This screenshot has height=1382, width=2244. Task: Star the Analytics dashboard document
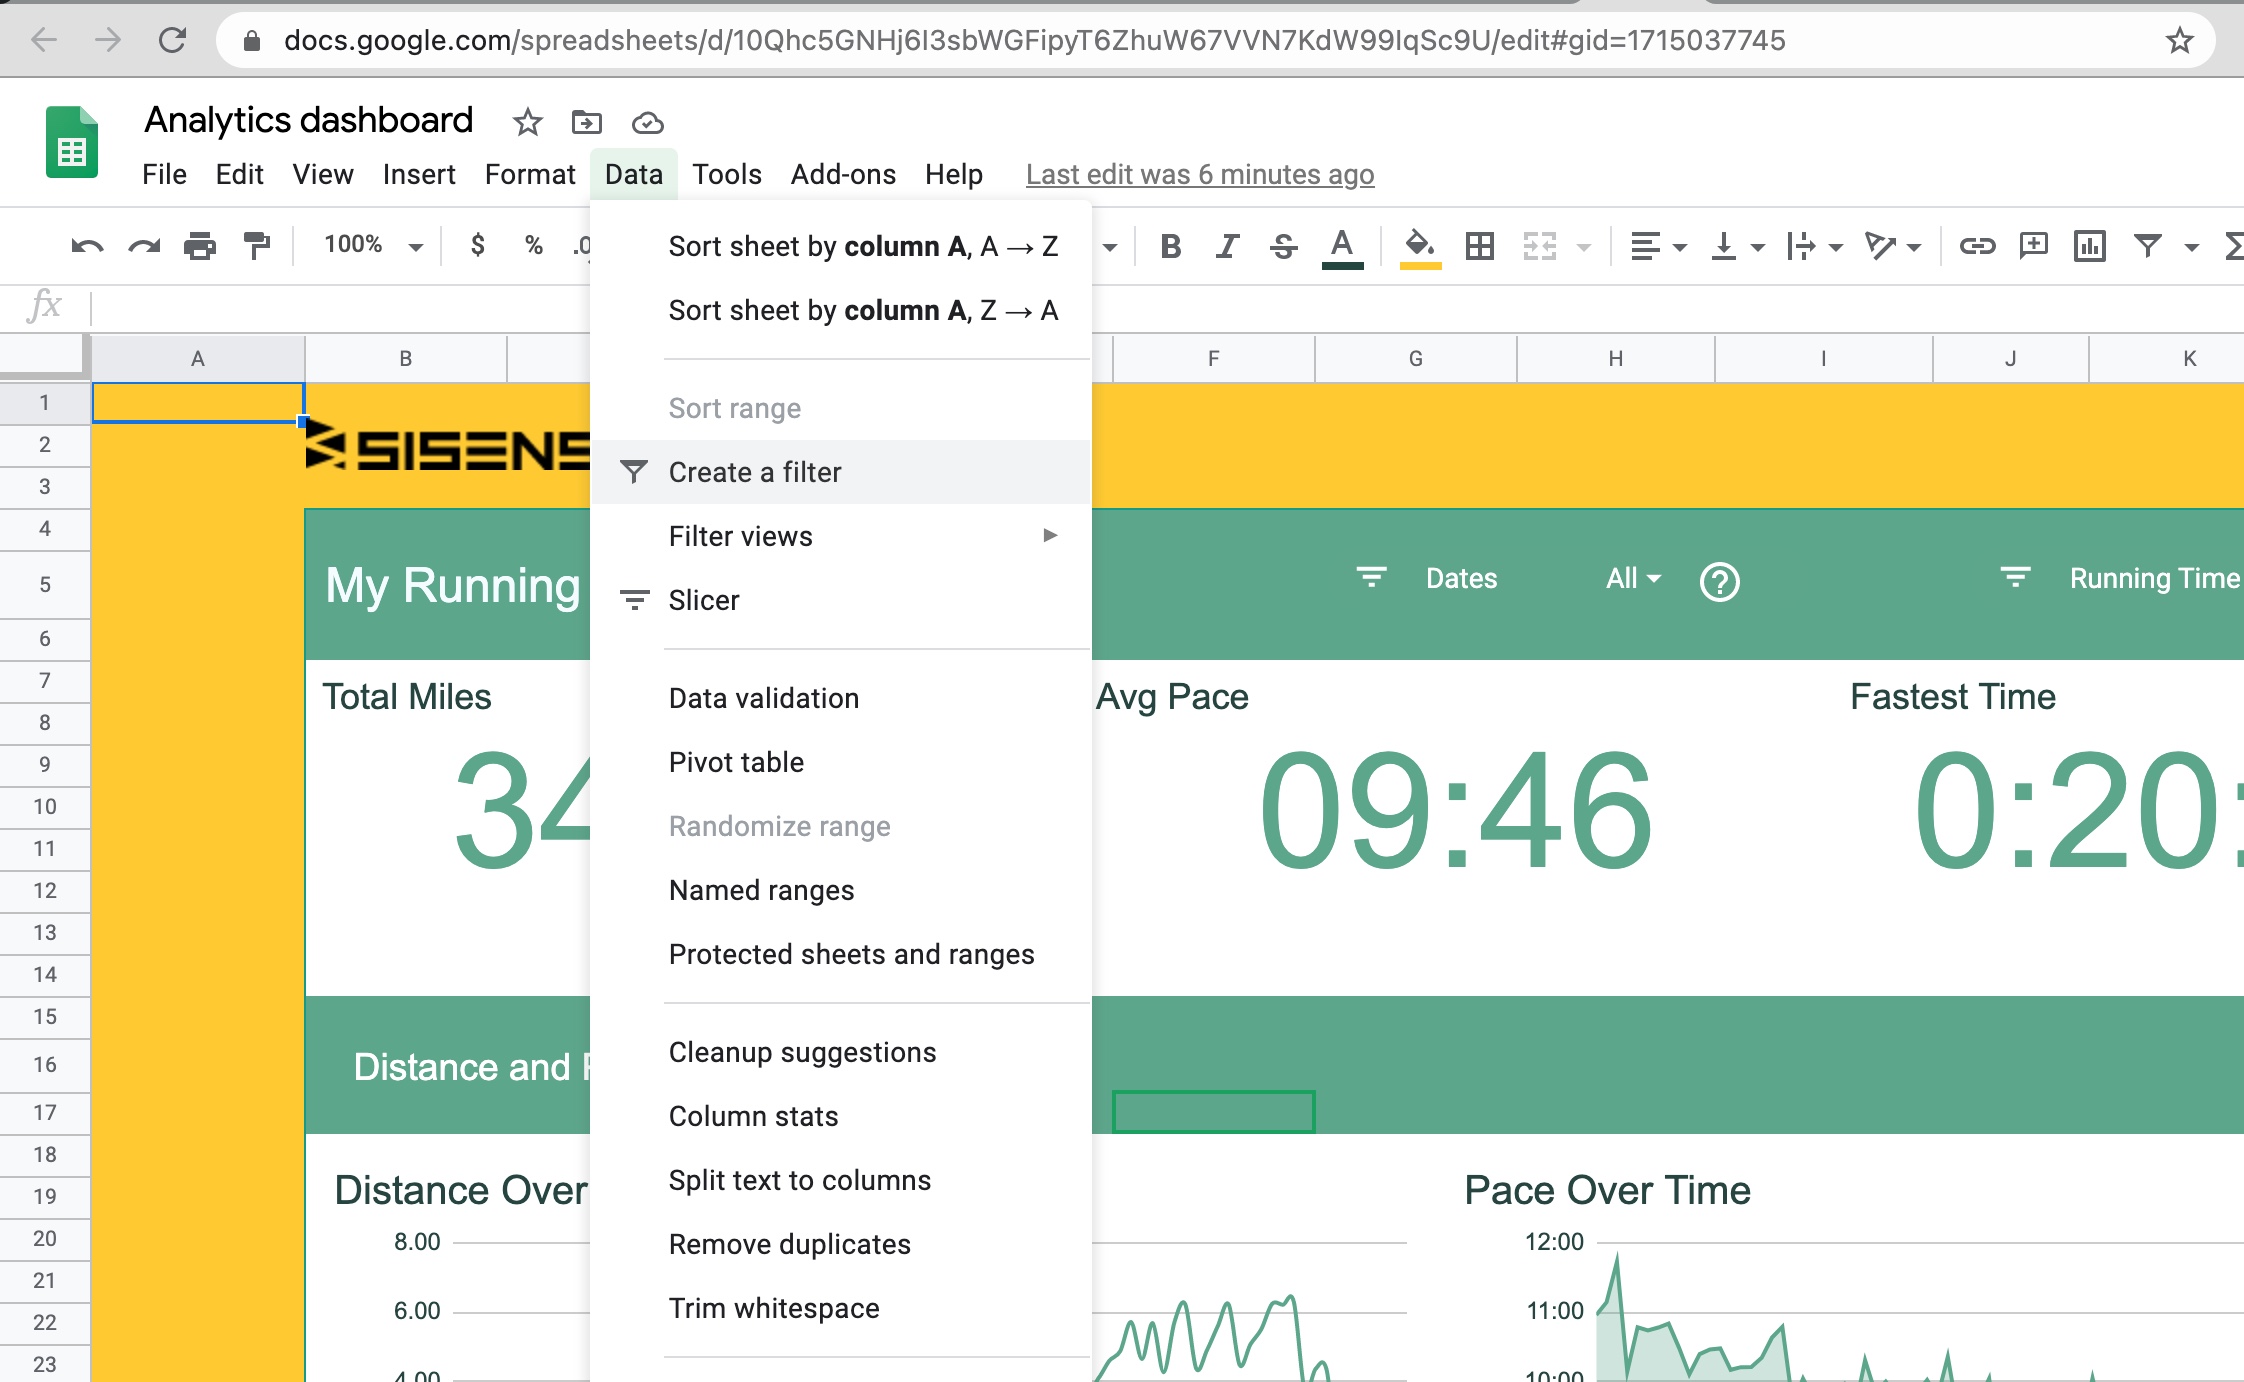pyautogui.click(x=527, y=123)
